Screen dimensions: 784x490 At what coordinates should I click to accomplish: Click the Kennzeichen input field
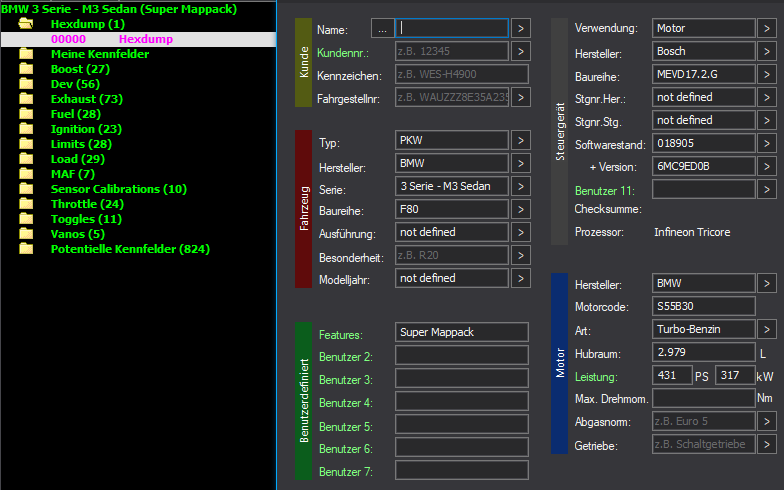pyautogui.click(x=462, y=74)
